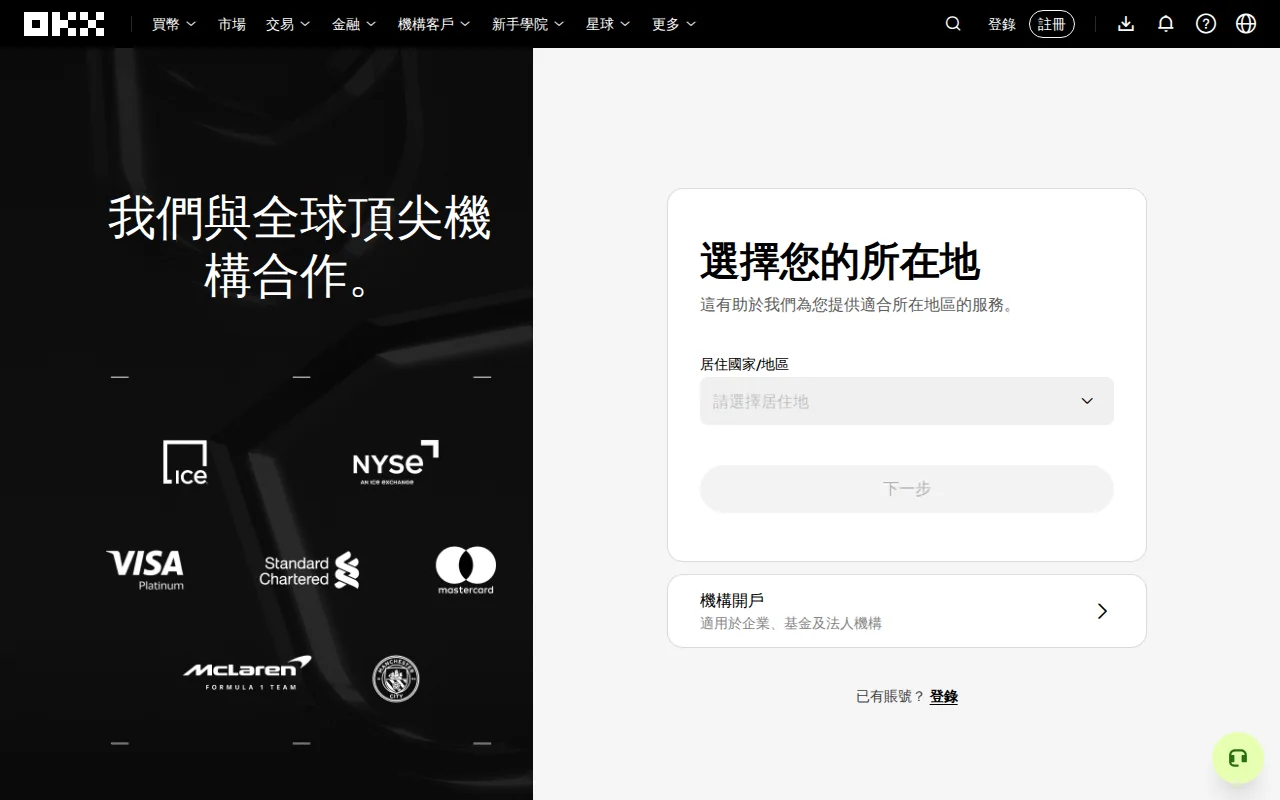The image size is (1280, 800).
Task: Click the NYSE partner logo
Action: pos(396,462)
